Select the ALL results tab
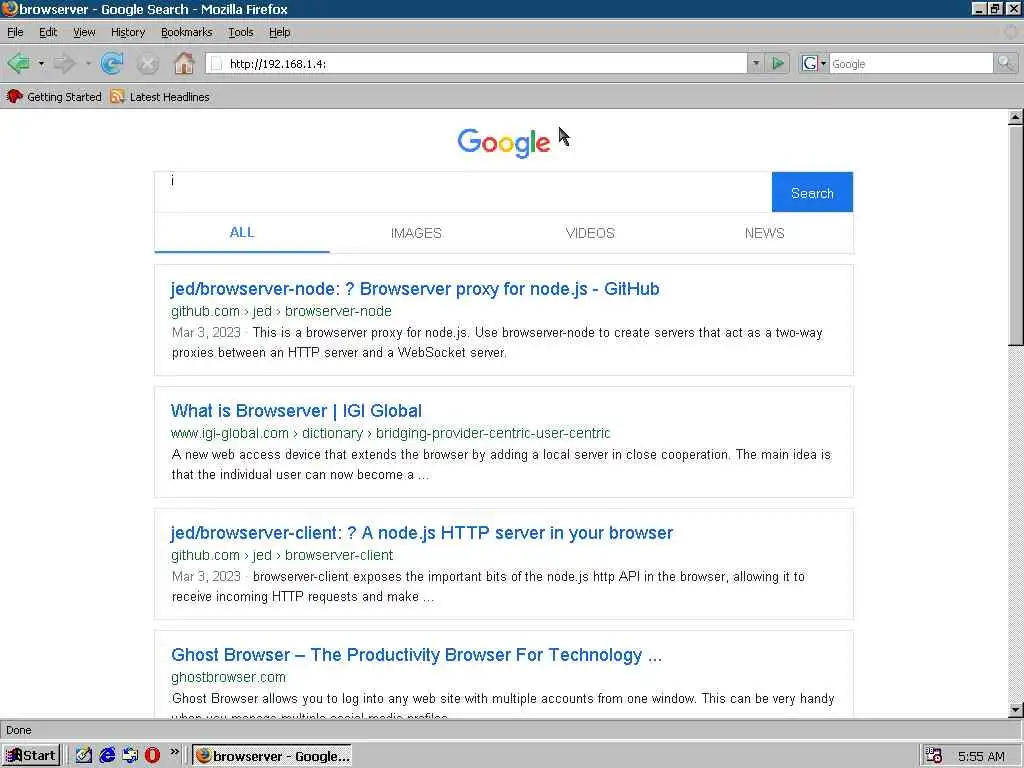This screenshot has width=1024, height=768. click(242, 232)
